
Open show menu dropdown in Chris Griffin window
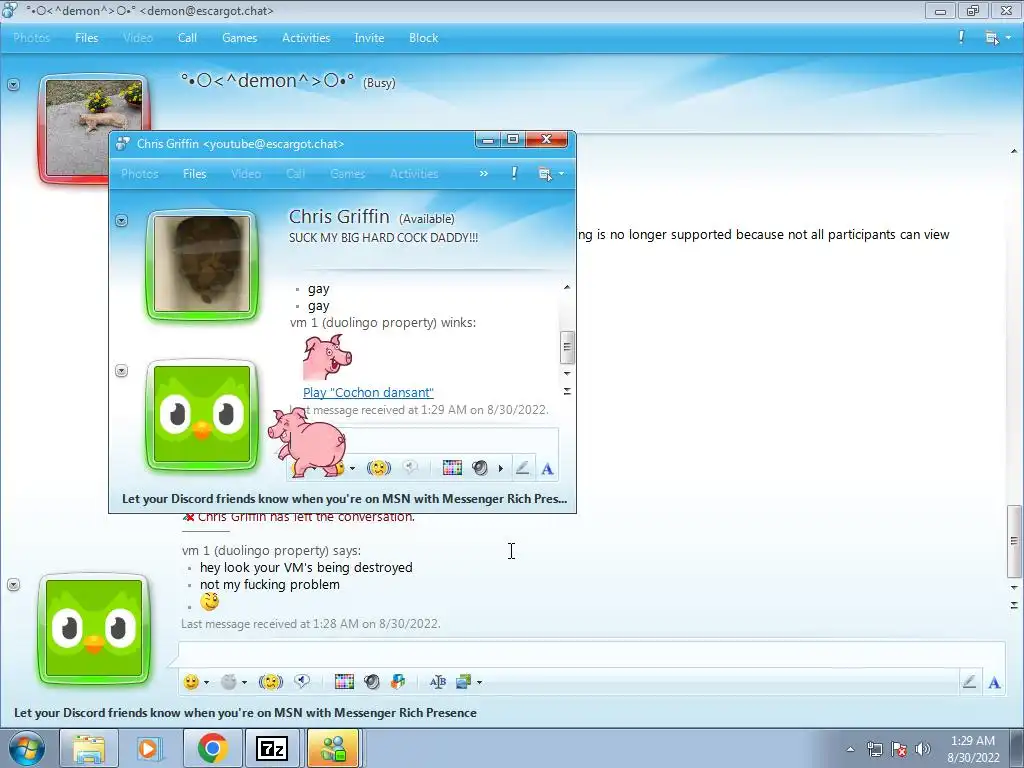(551, 174)
